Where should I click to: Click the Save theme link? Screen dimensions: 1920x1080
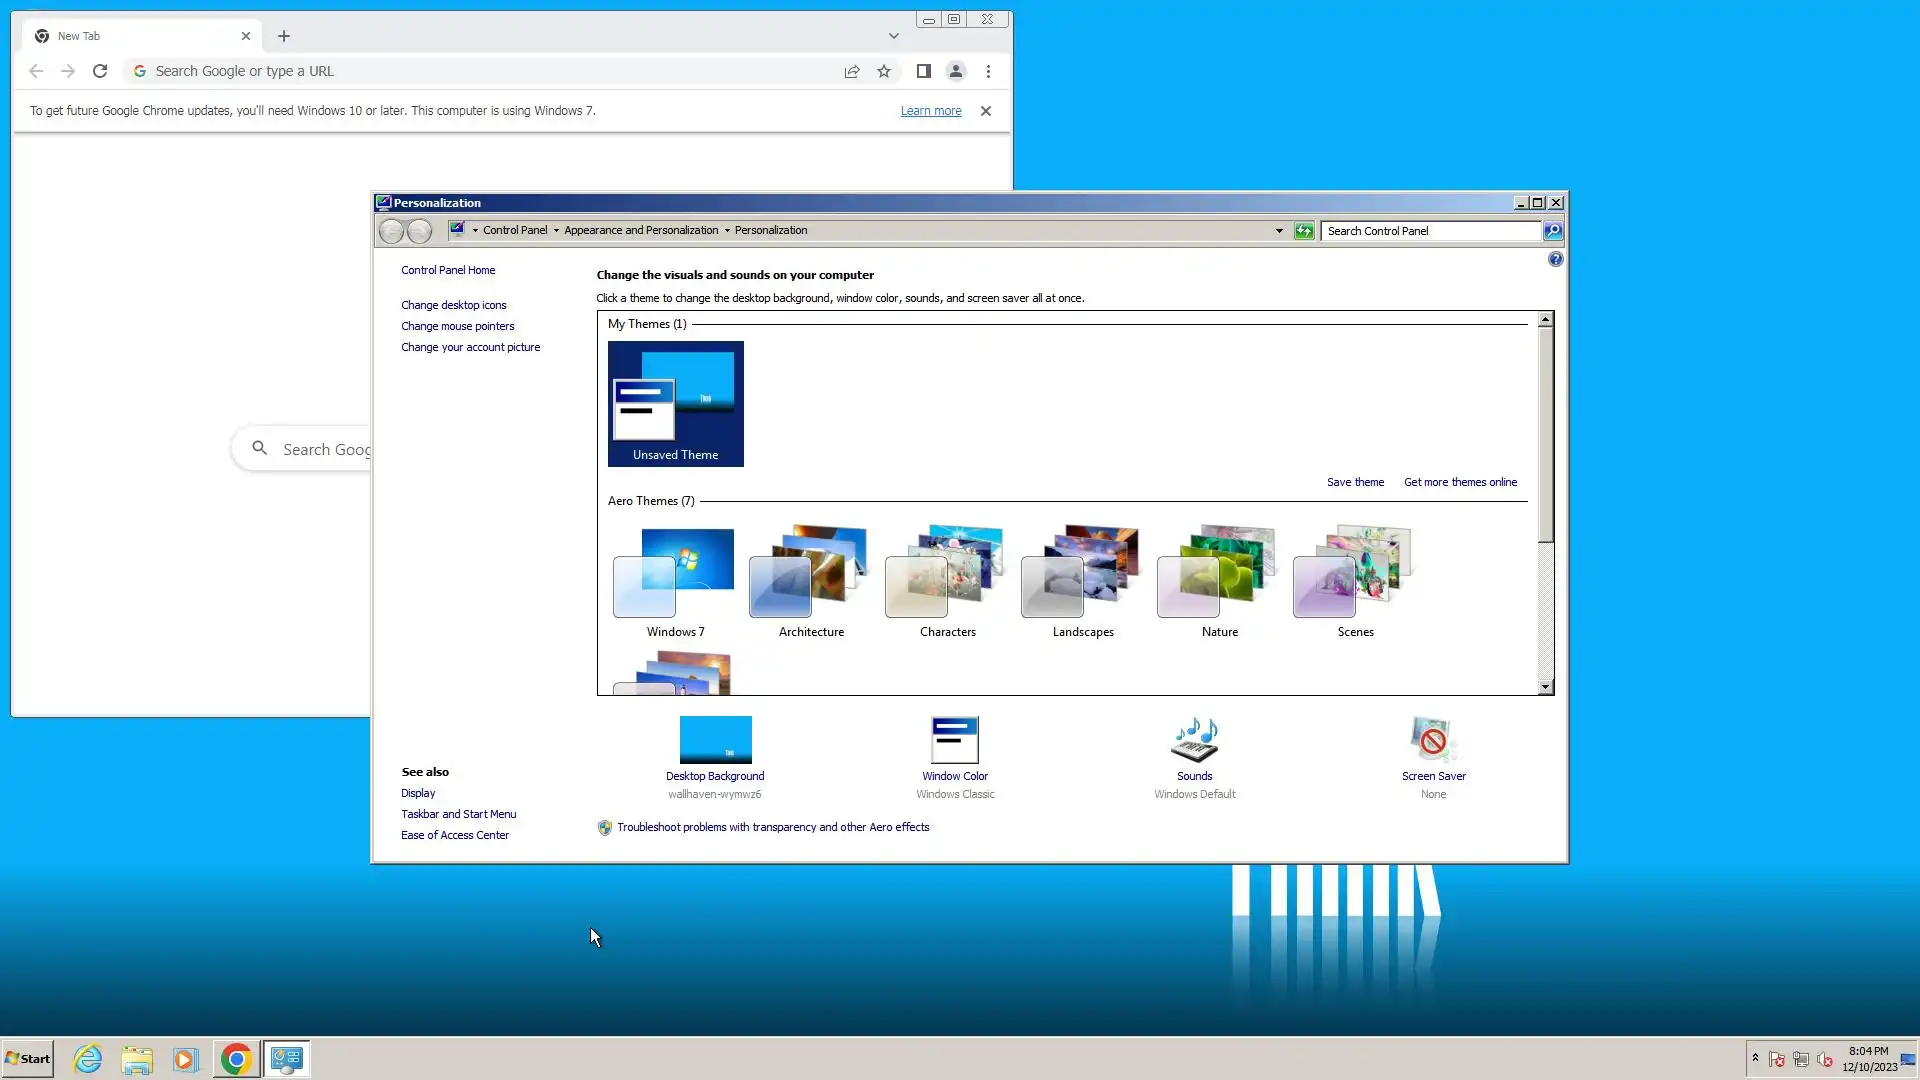coord(1355,482)
